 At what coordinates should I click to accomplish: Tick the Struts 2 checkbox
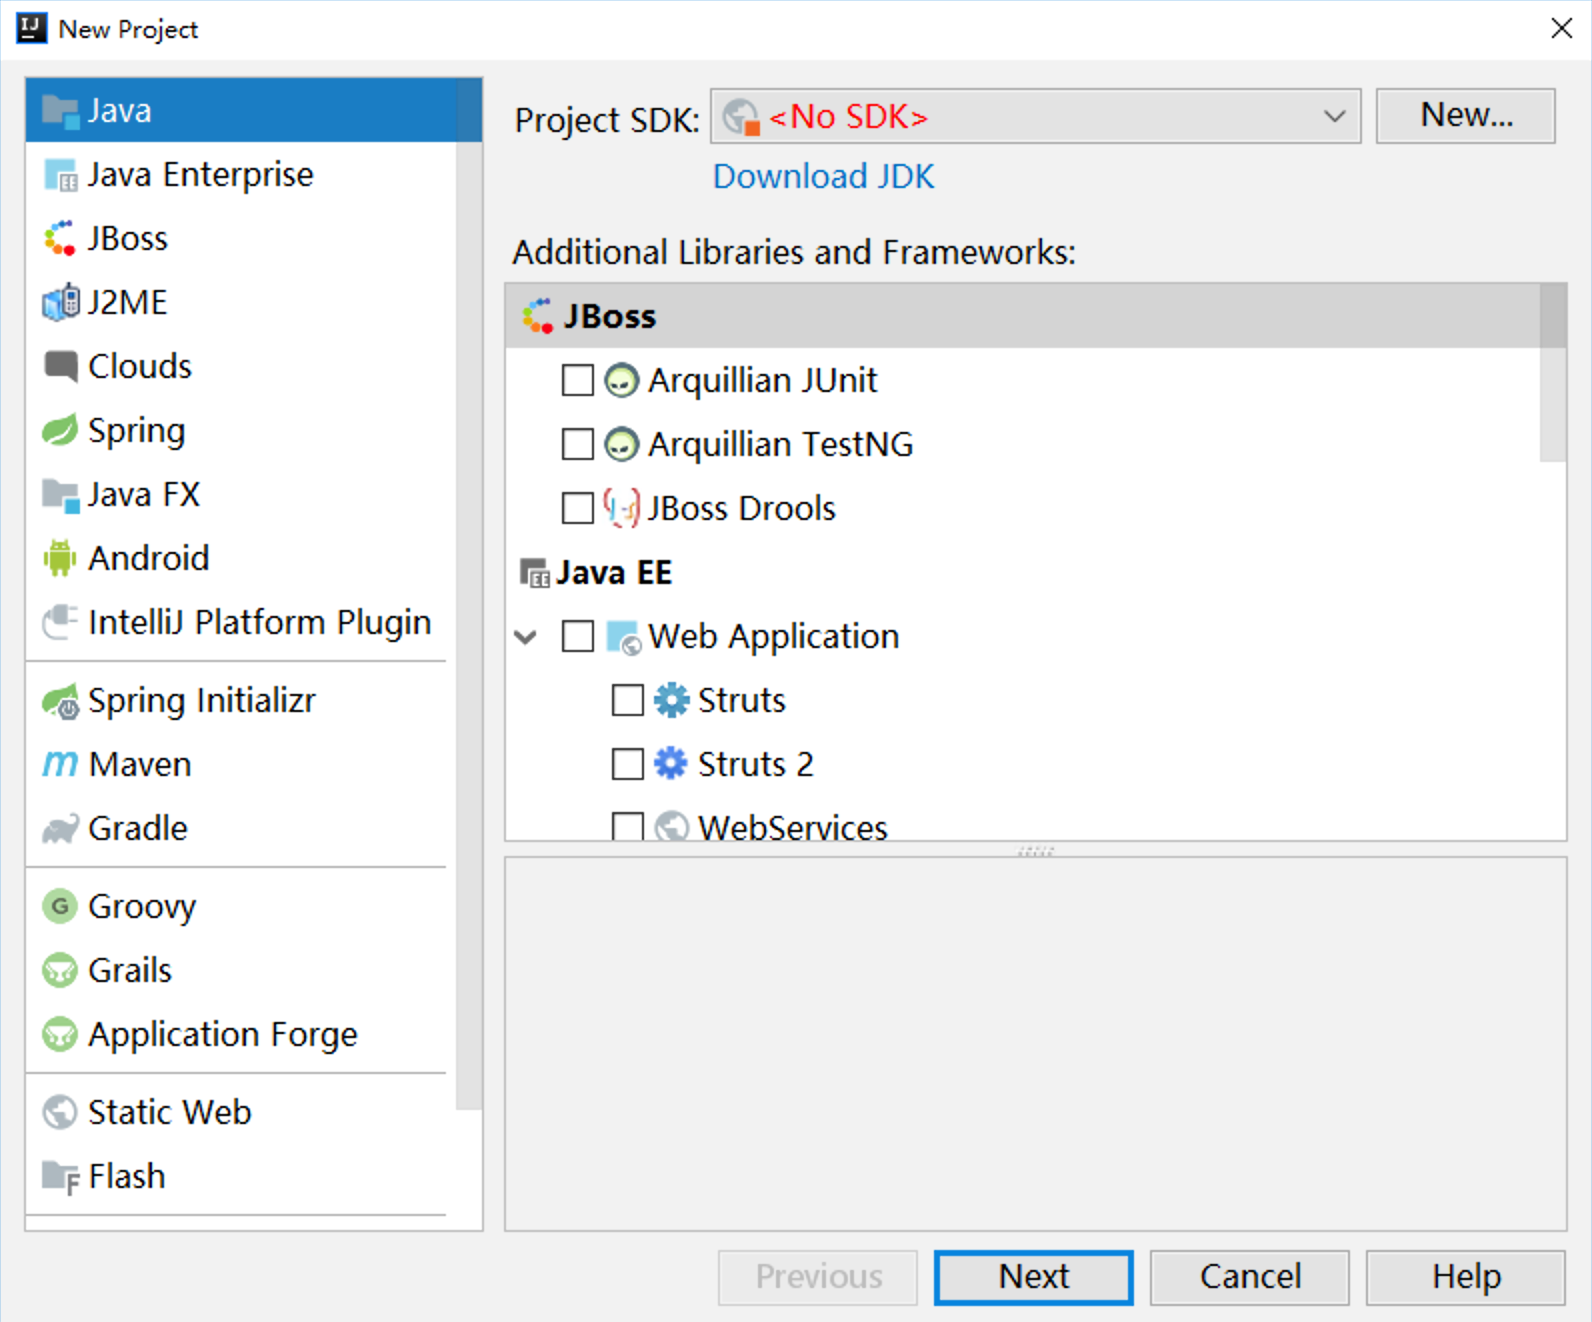tap(628, 764)
